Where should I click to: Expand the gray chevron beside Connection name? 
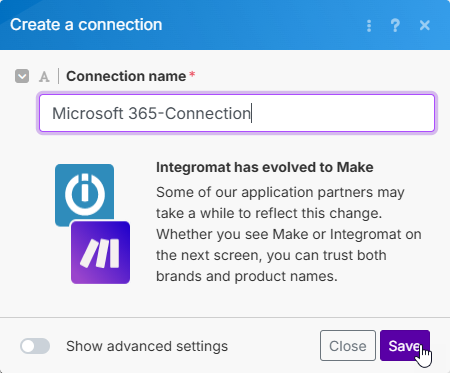22,76
